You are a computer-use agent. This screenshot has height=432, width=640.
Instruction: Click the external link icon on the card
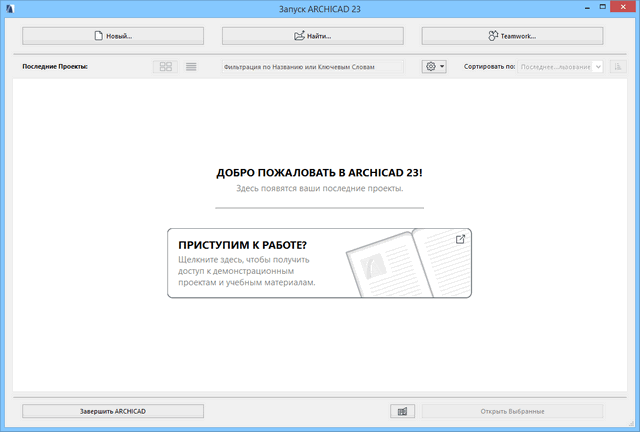(460, 239)
